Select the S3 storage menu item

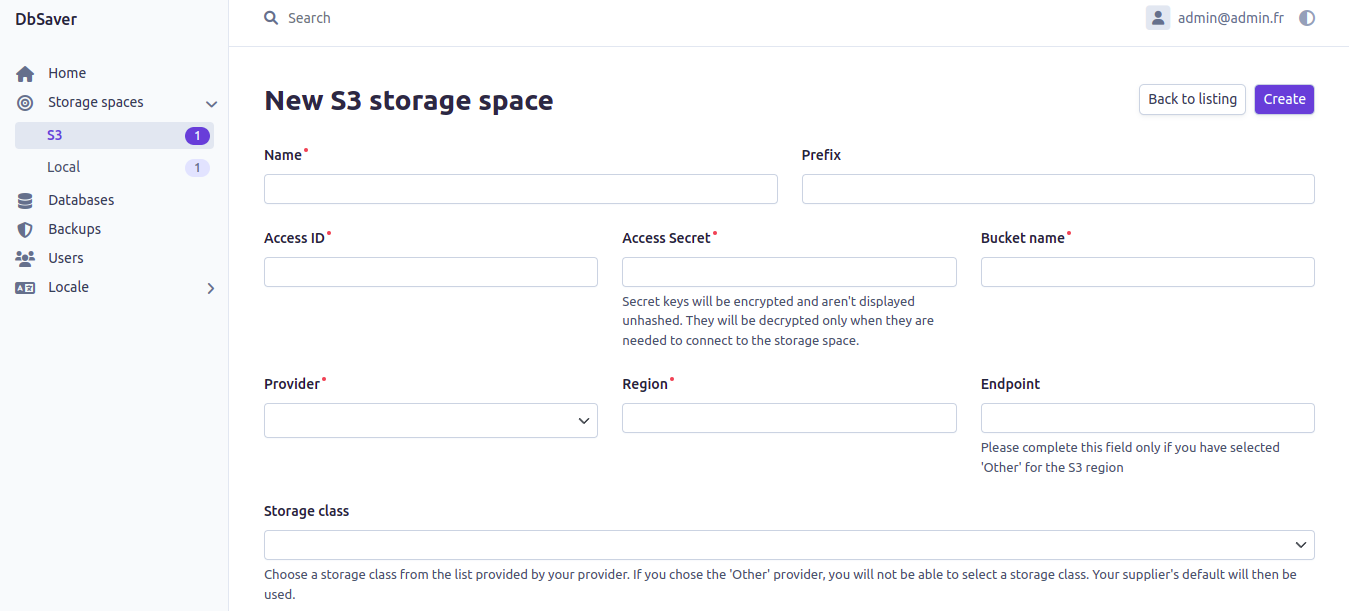(55, 135)
